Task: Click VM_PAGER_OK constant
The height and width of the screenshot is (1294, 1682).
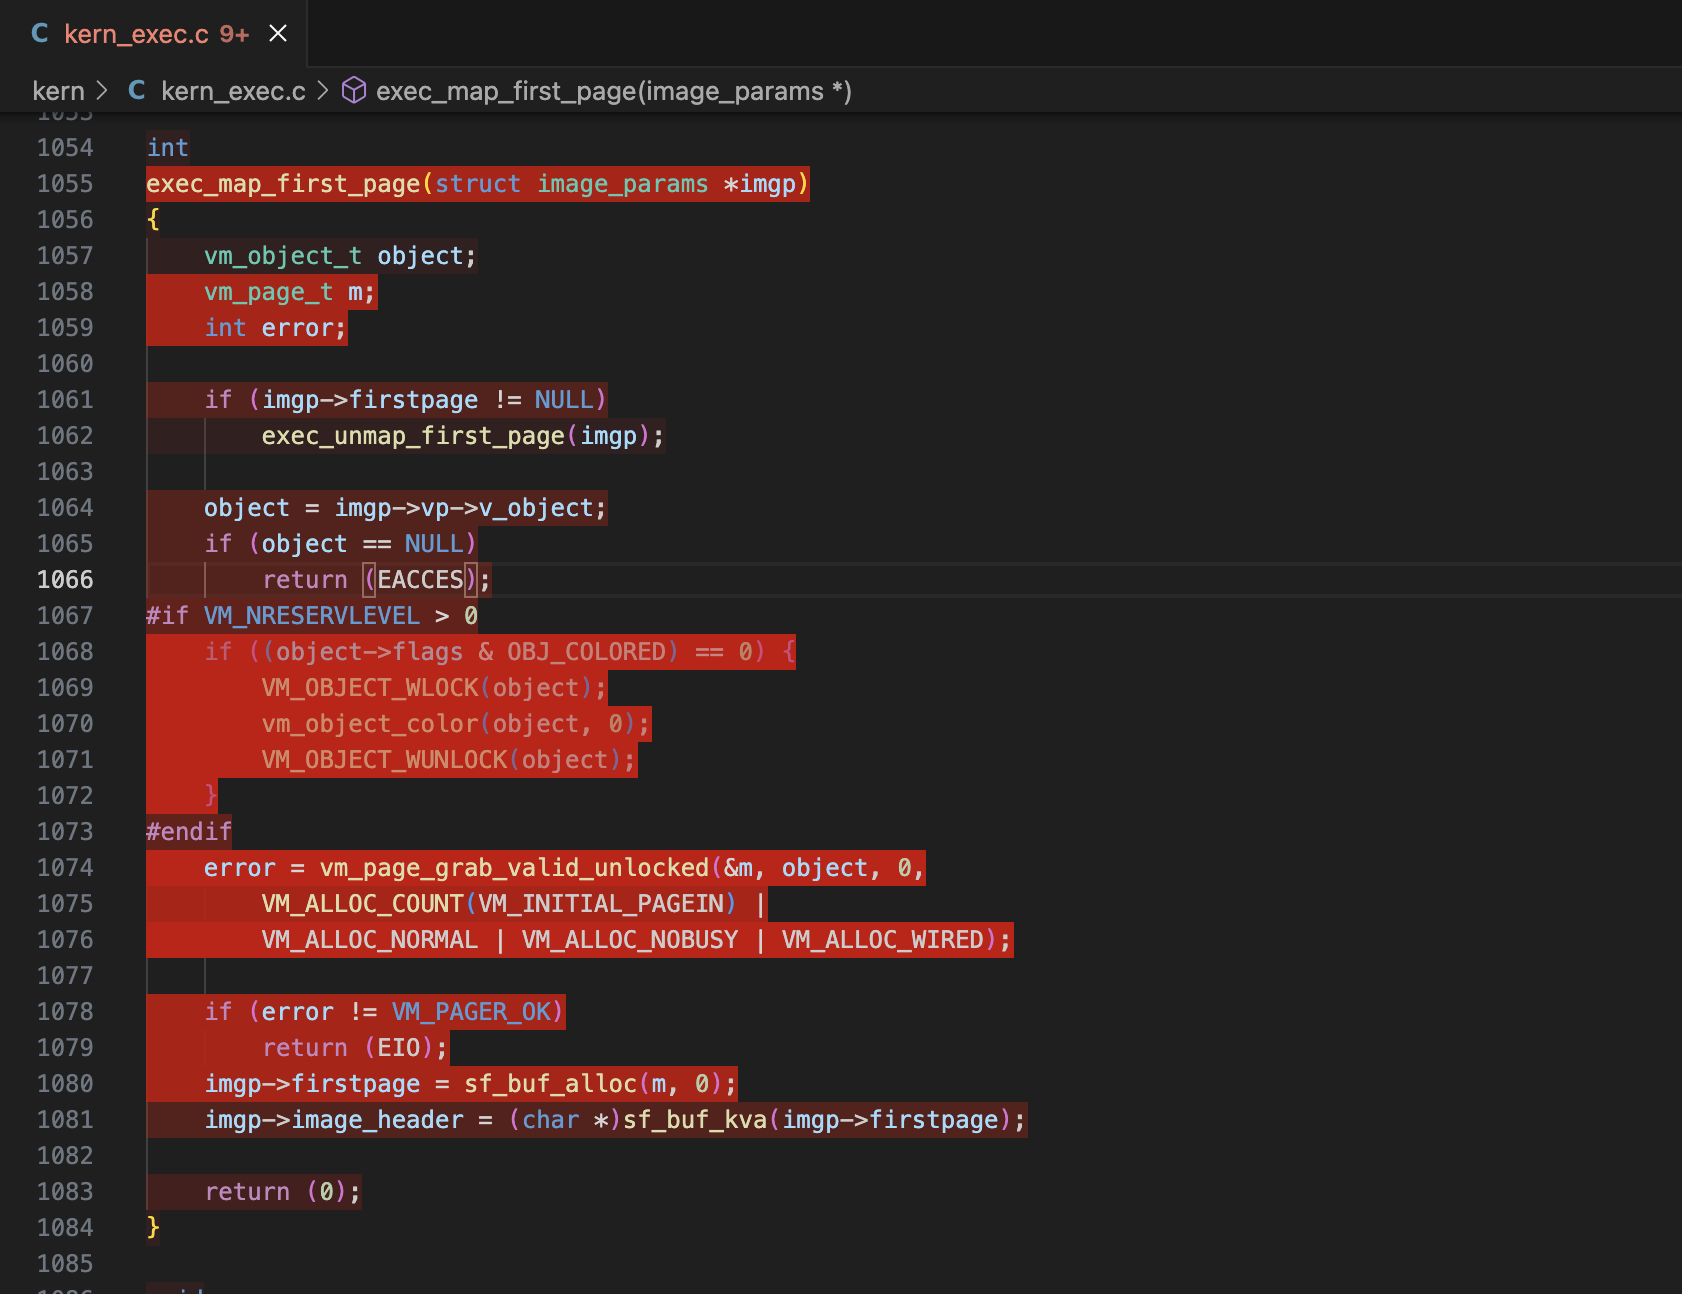Action: click(x=471, y=1012)
